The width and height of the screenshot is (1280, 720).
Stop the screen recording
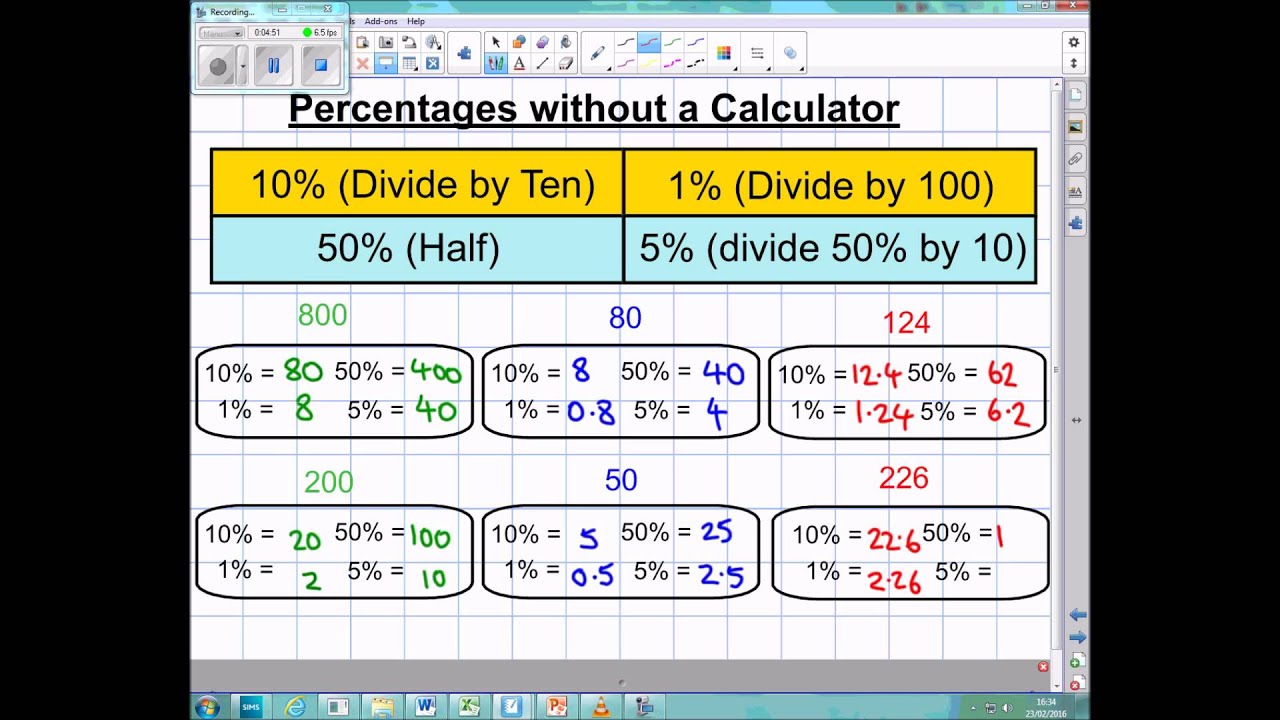[x=321, y=66]
